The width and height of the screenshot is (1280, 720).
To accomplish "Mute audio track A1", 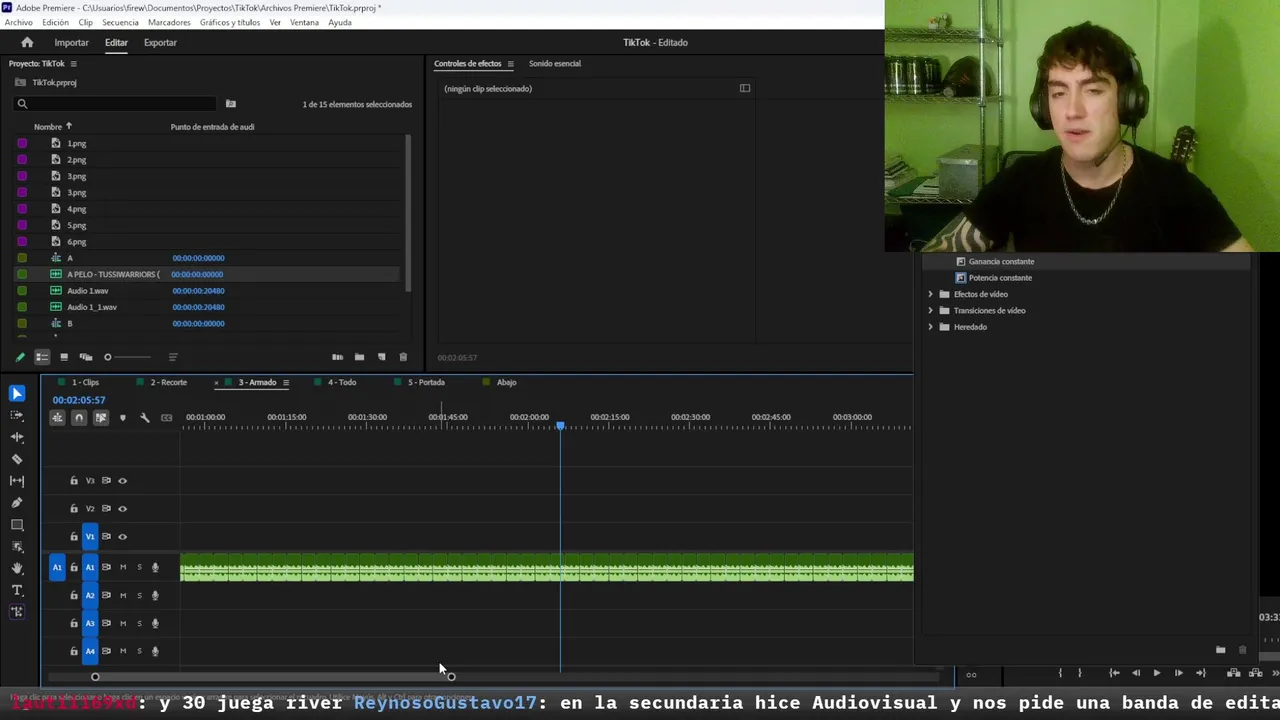I will click(x=123, y=568).
